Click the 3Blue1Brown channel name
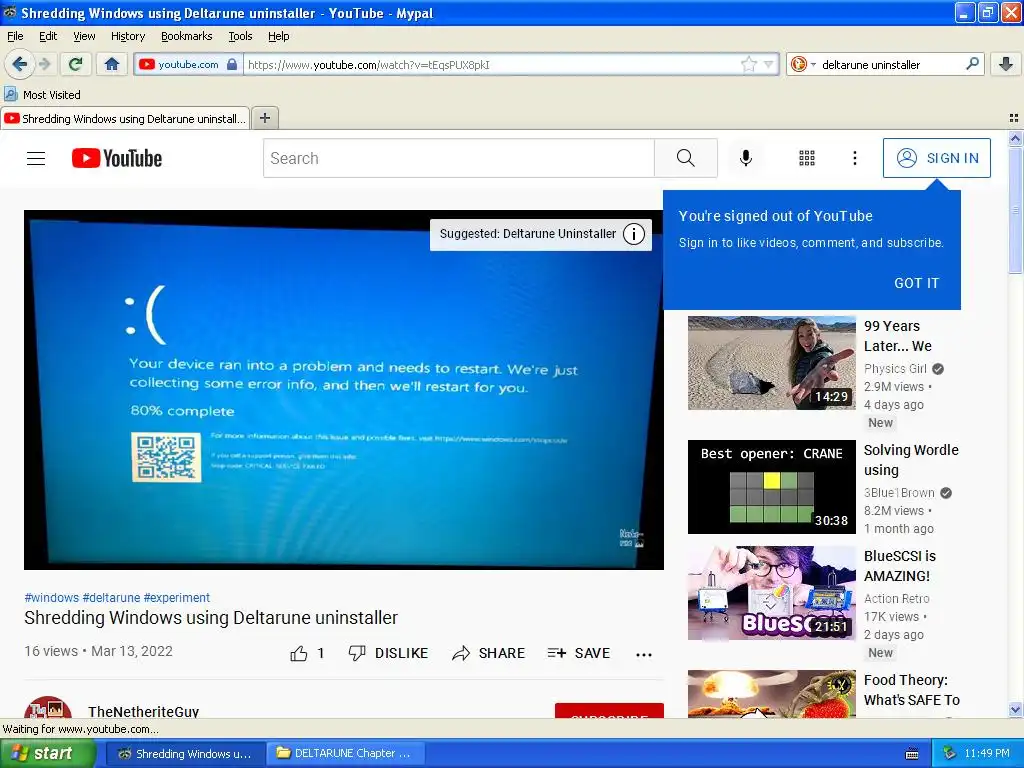This screenshot has height=768, width=1024. point(899,492)
